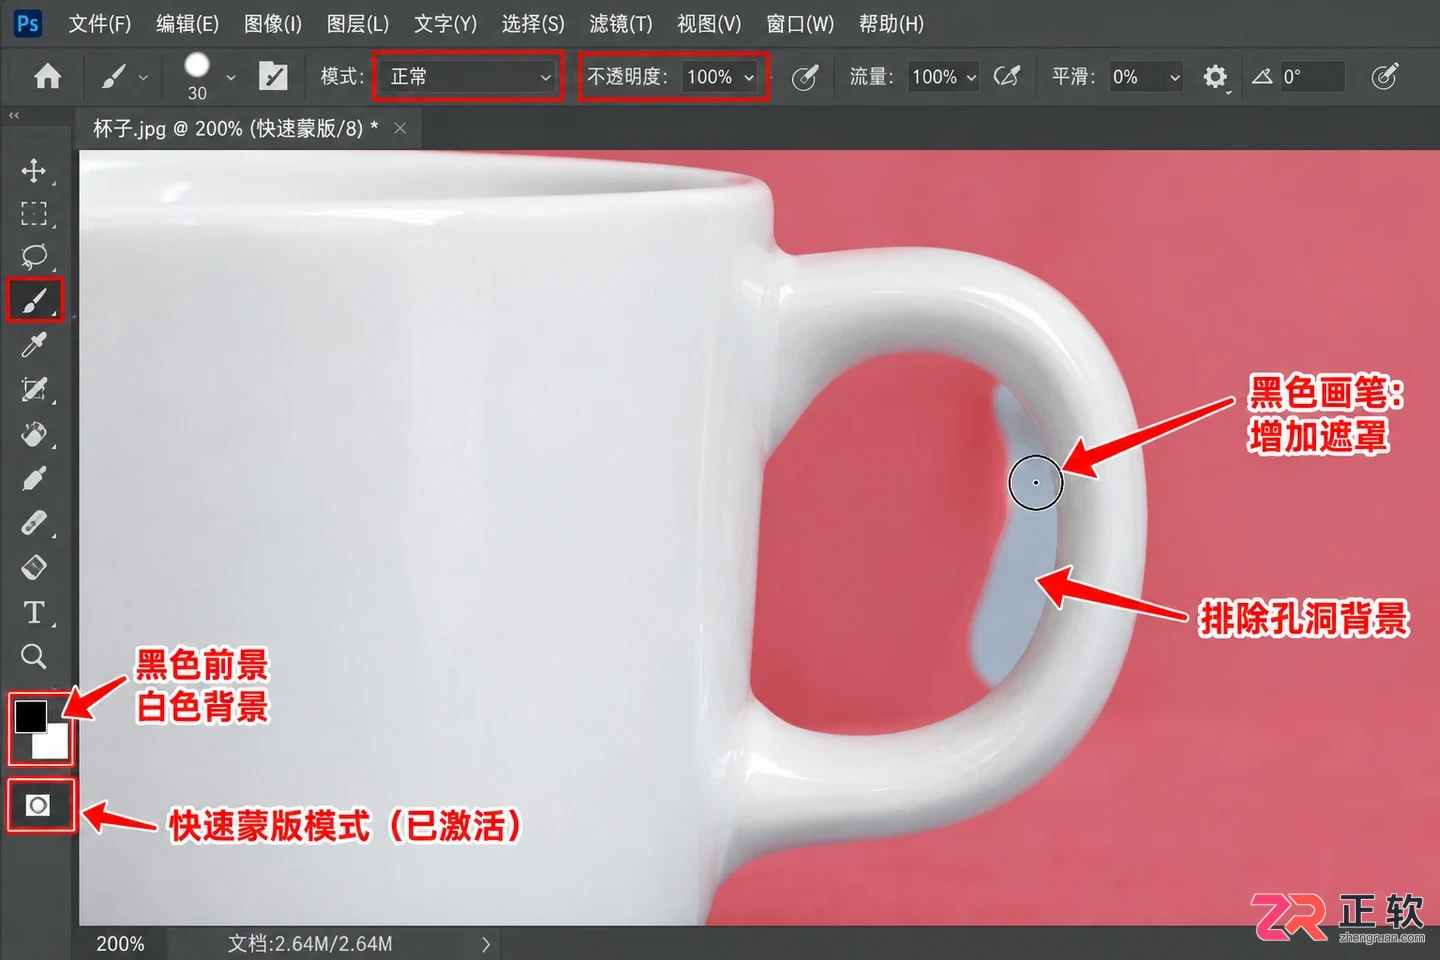Select the Zoom magnifier tool
Image resolution: width=1440 pixels, height=960 pixels.
click(34, 656)
